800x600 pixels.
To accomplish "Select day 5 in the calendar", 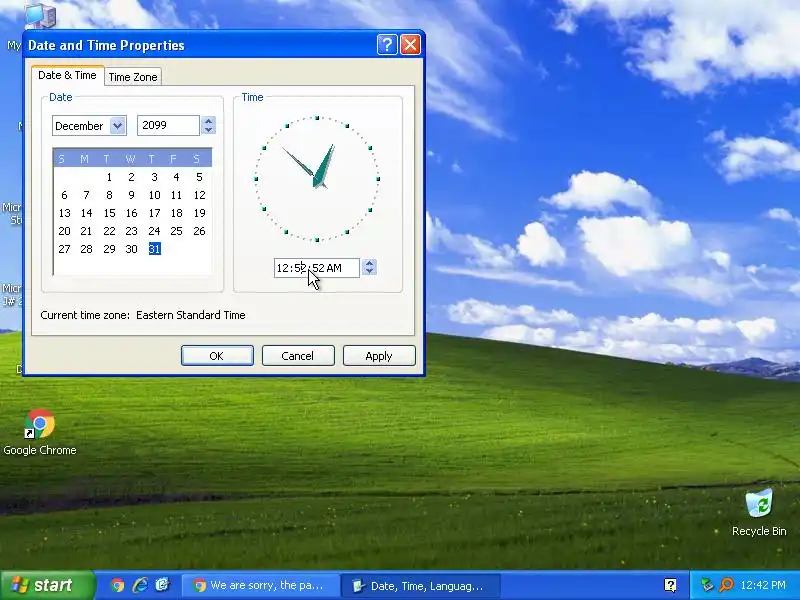I will pos(199,177).
